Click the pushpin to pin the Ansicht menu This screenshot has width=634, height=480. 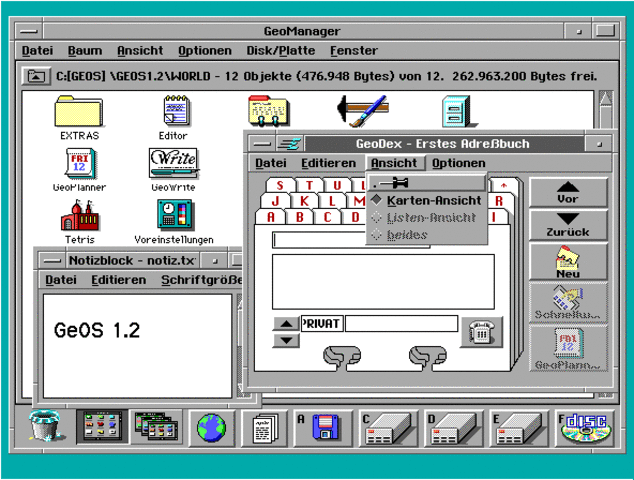[x=427, y=184]
